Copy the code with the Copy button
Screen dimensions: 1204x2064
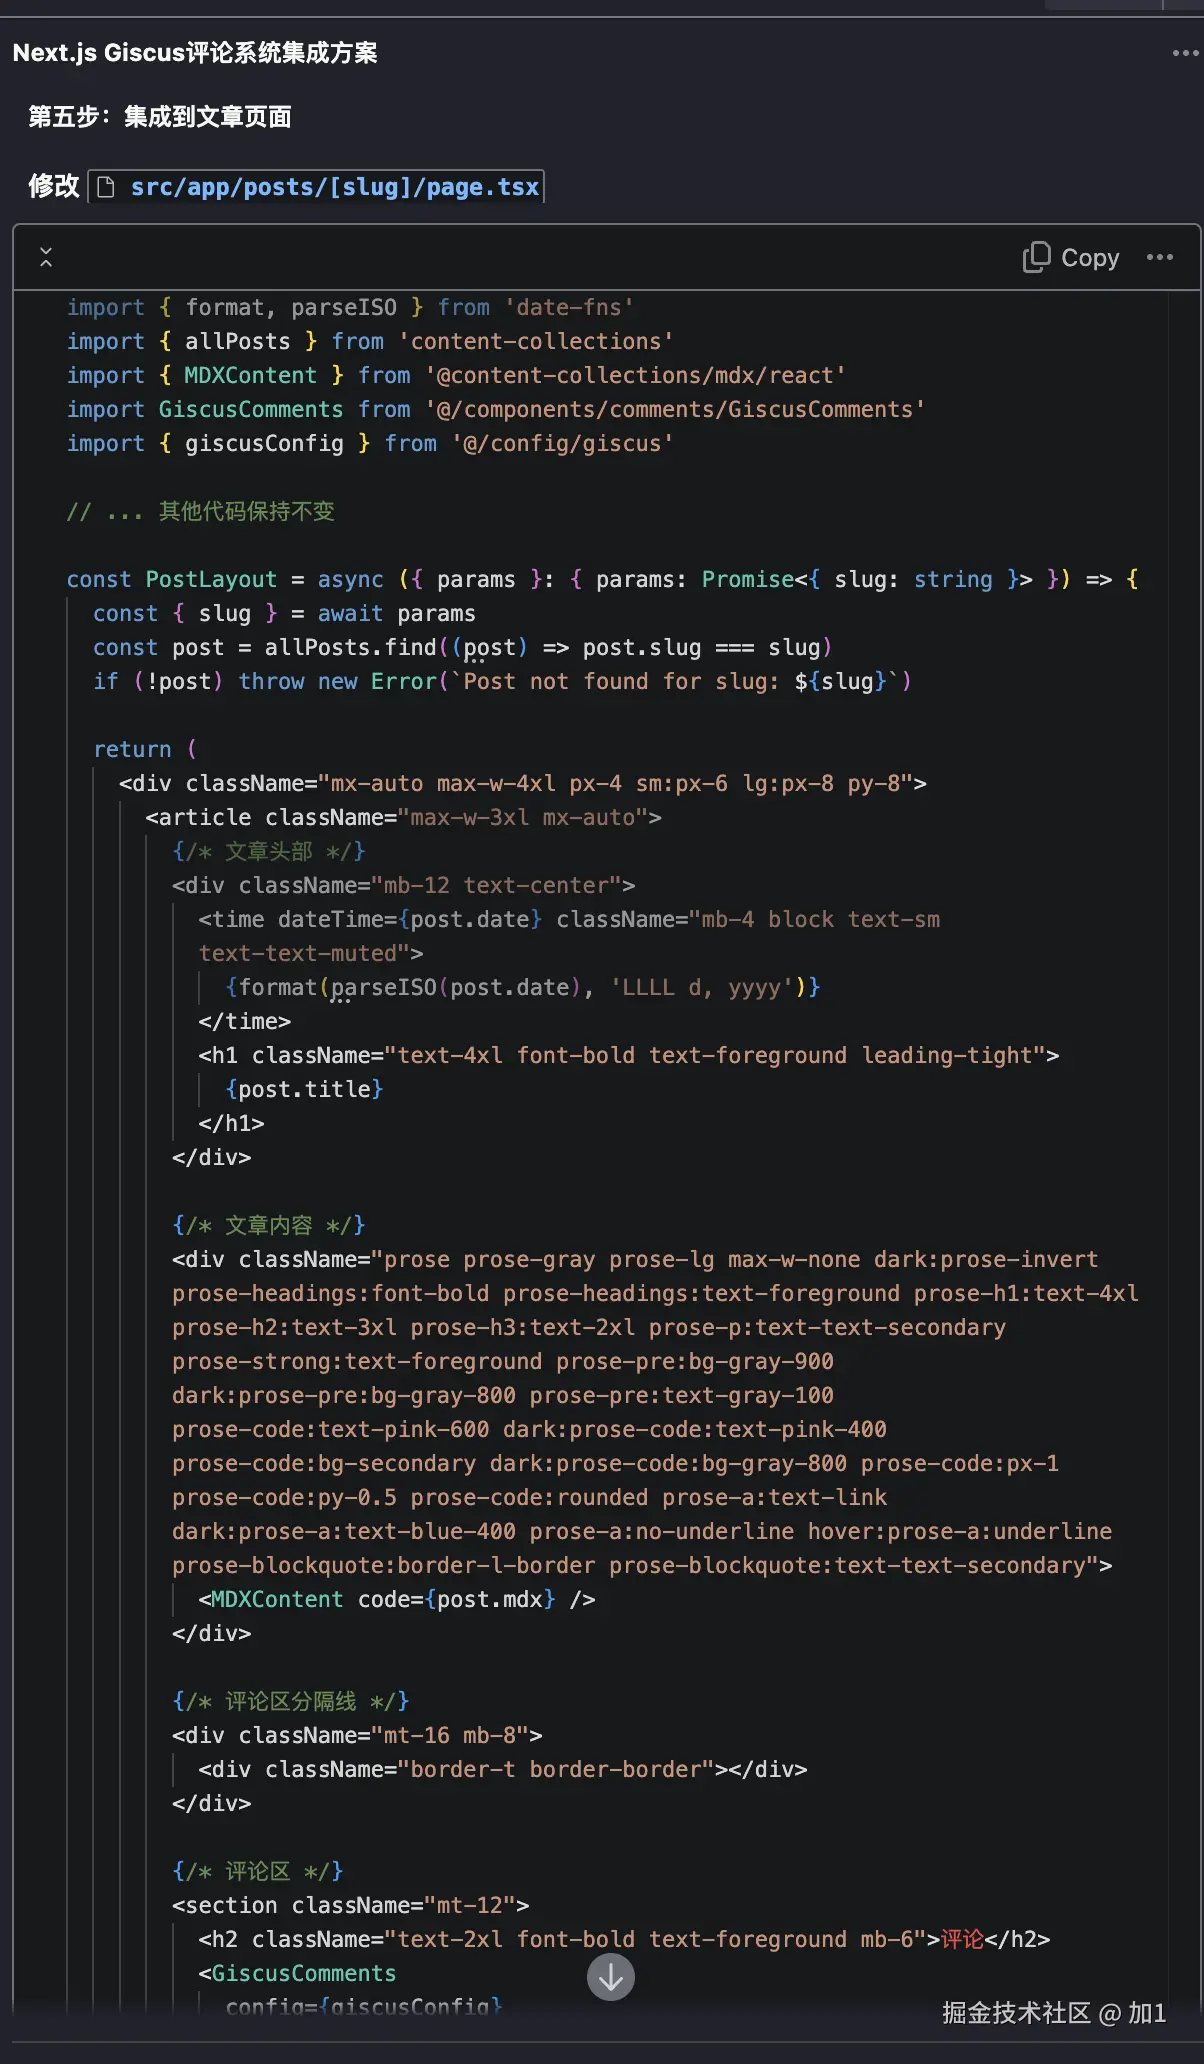pos(1071,258)
